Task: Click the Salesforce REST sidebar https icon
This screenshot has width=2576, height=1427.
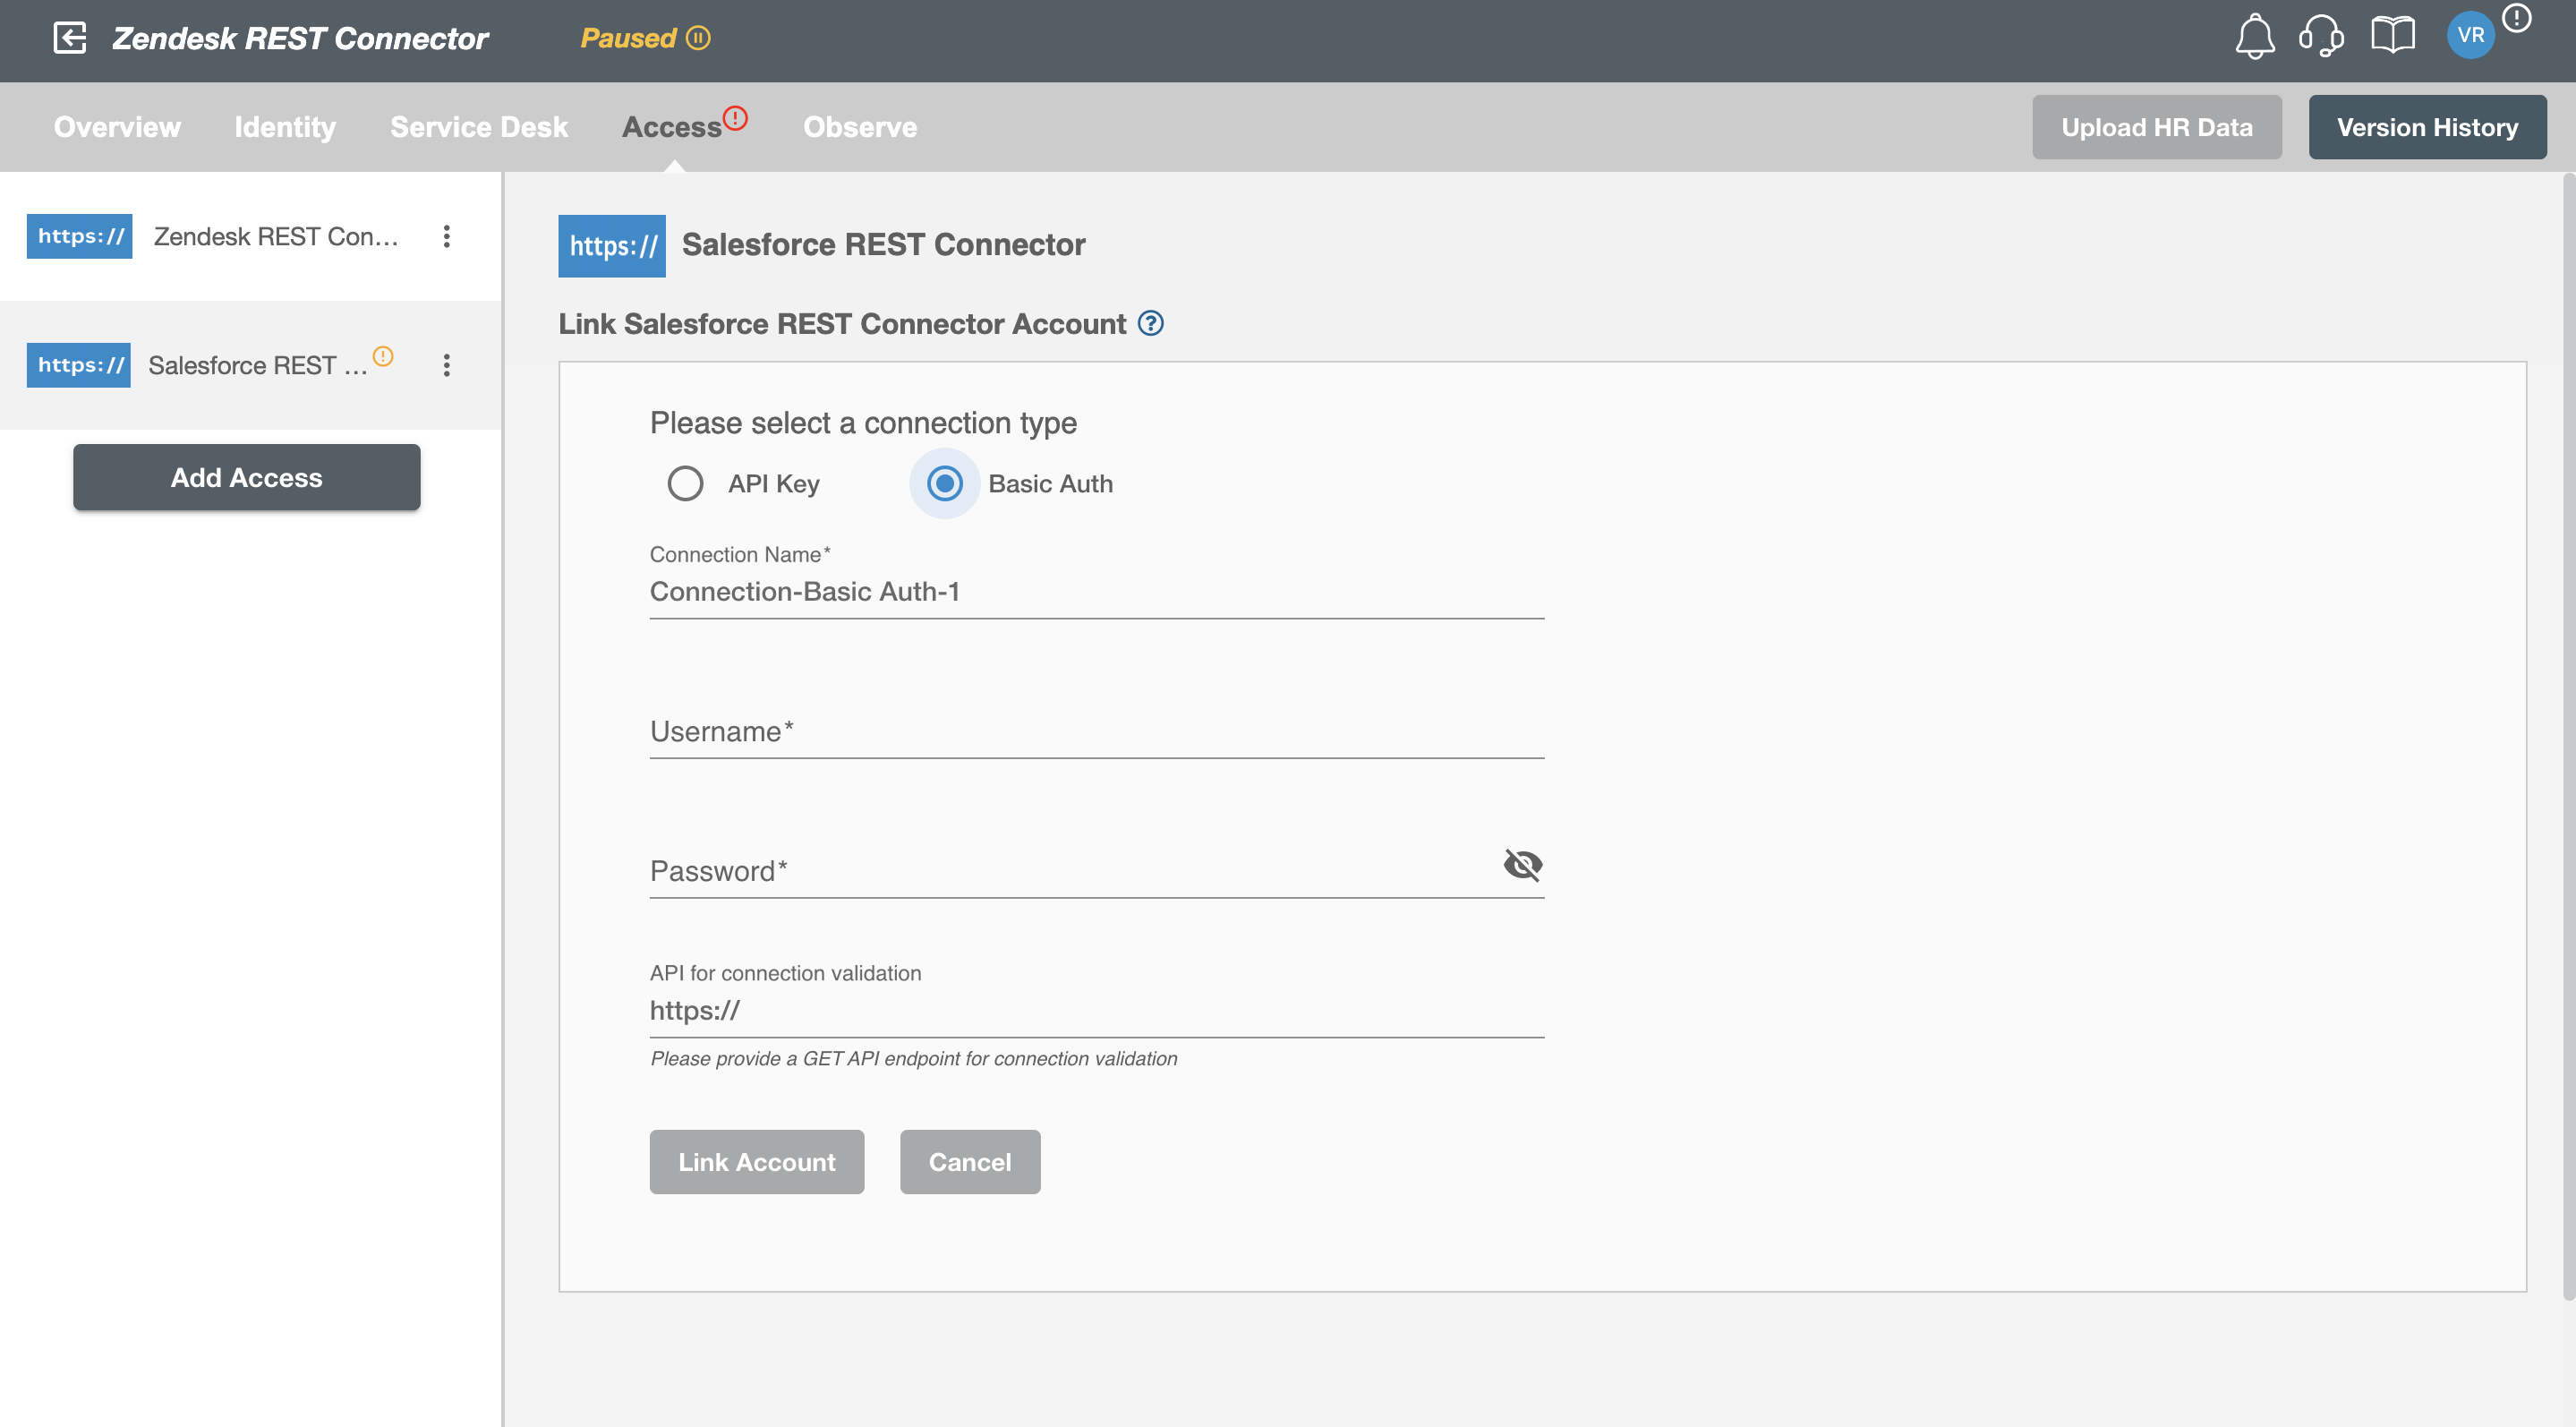Action: (79, 365)
